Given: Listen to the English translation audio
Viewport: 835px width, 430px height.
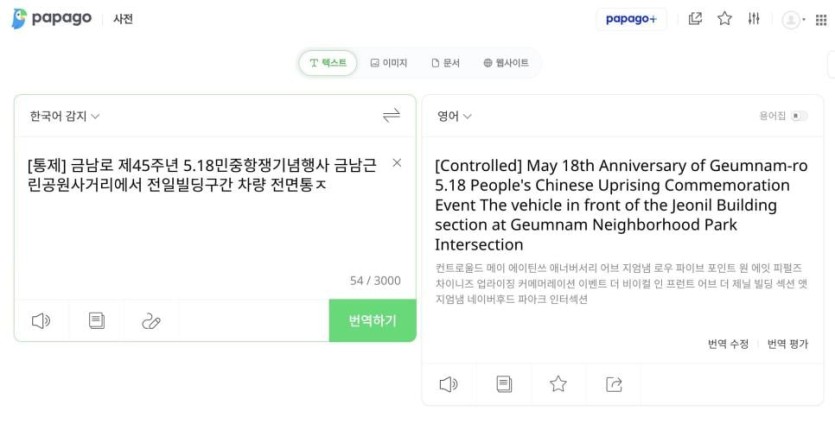Looking at the screenshot, I should tap(448, 384).
